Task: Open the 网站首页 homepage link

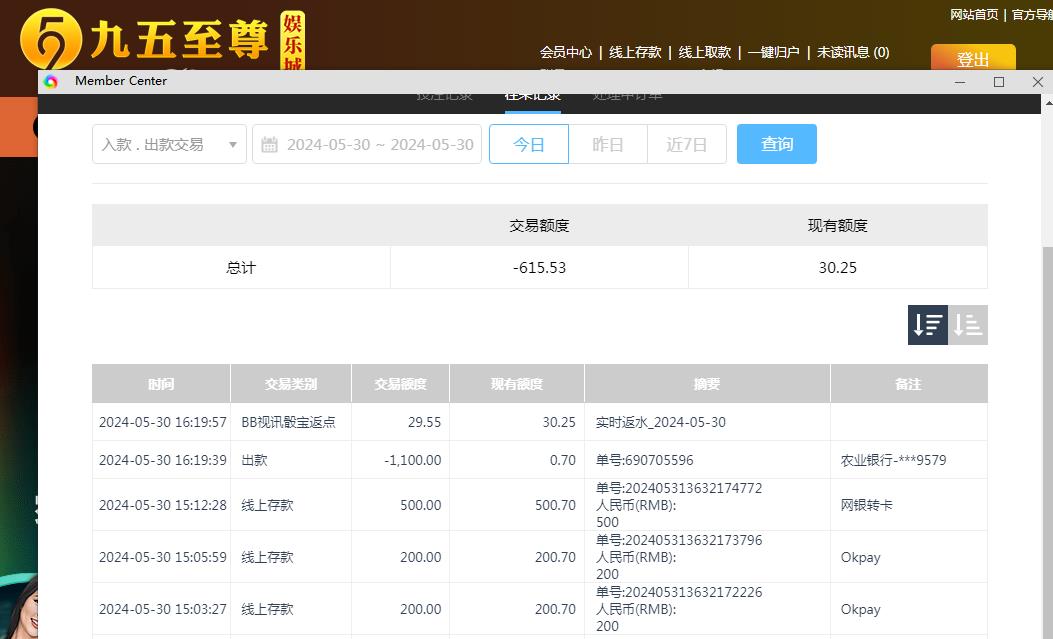Action: coord(974,15)
